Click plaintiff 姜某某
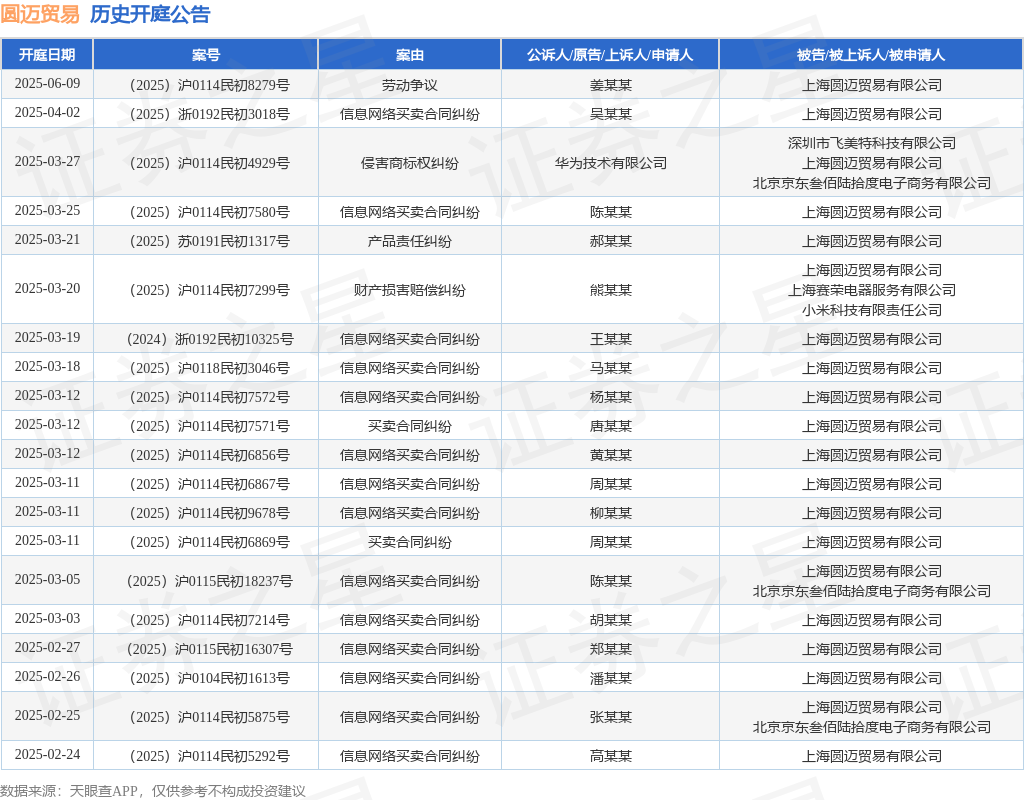The image size is (1024, 800). coord(611,85)
